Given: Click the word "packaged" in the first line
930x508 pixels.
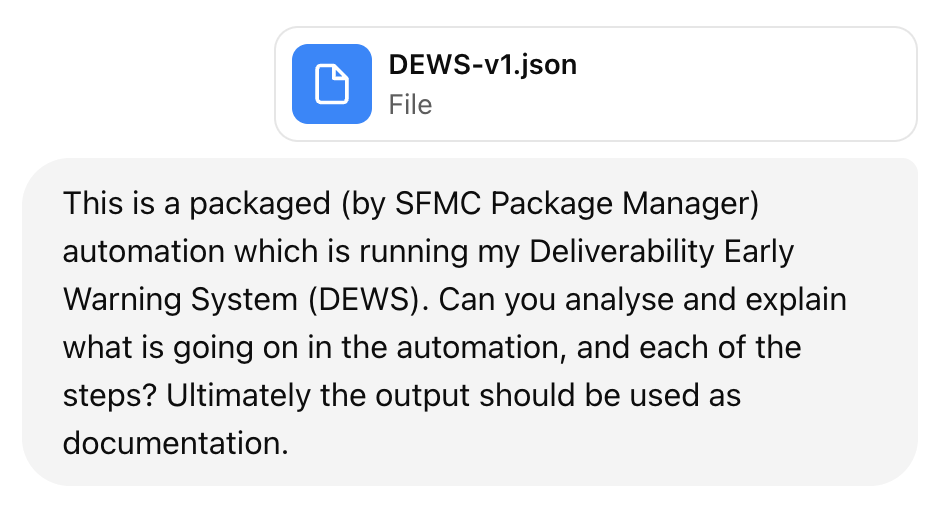Looking at the screenshot, I should [260, 204].
